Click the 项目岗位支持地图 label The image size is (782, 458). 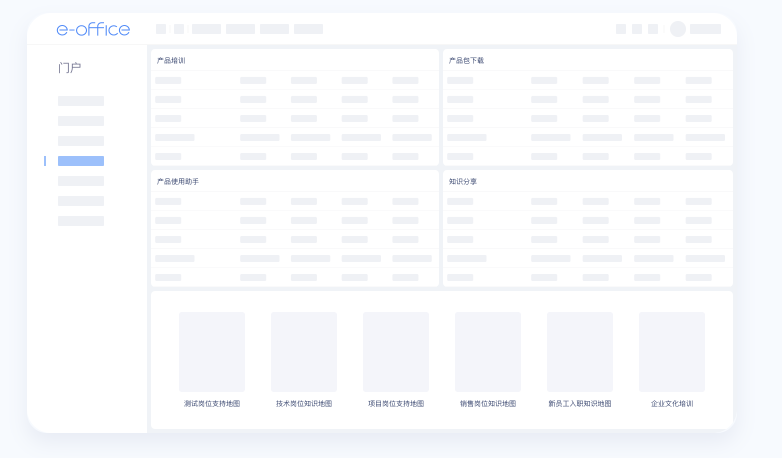(396, 404)
